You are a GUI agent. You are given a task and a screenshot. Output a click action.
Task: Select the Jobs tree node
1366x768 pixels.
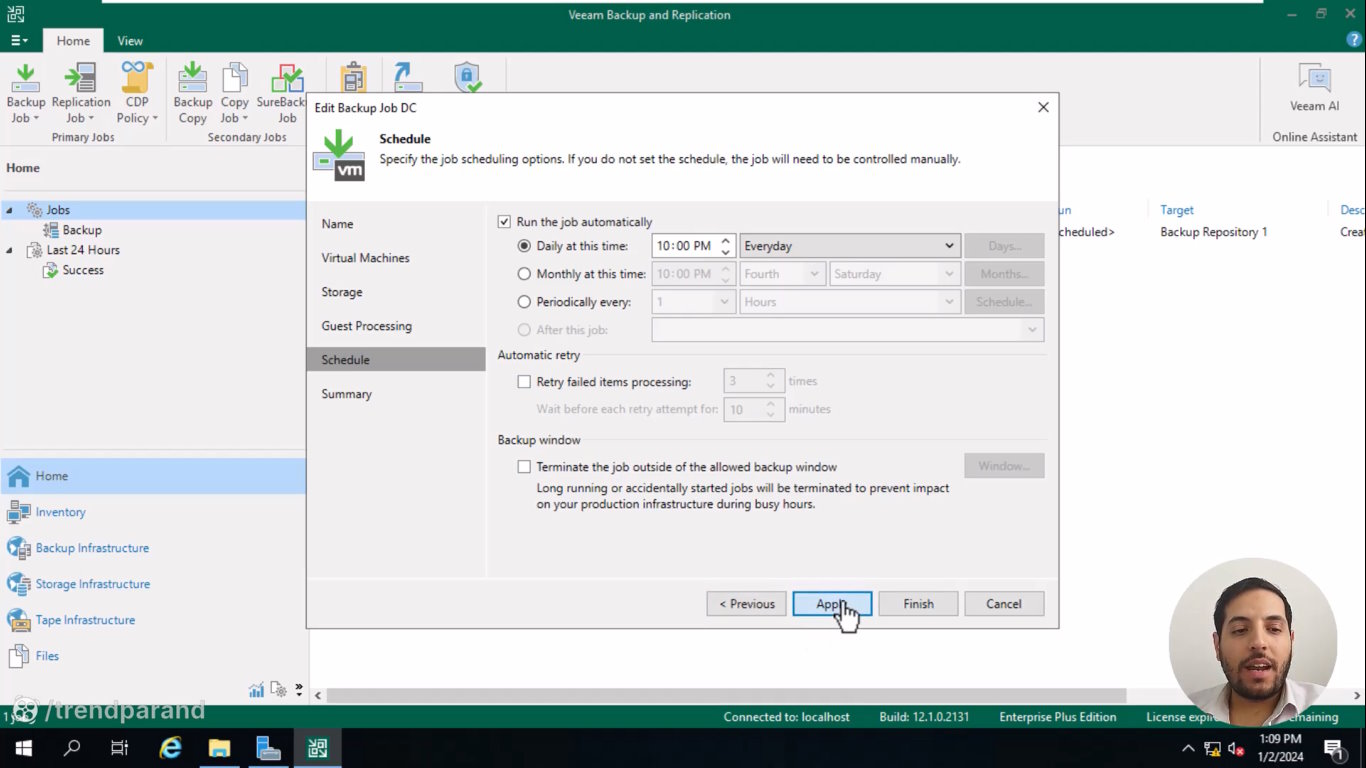[x=58, y=210]
